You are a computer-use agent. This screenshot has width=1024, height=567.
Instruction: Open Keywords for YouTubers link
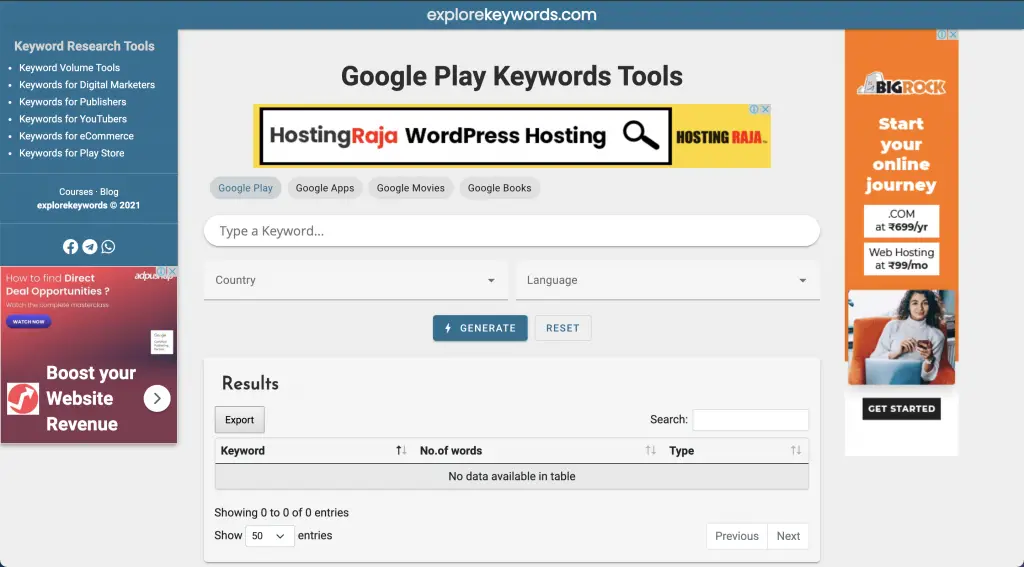[72, 118]
